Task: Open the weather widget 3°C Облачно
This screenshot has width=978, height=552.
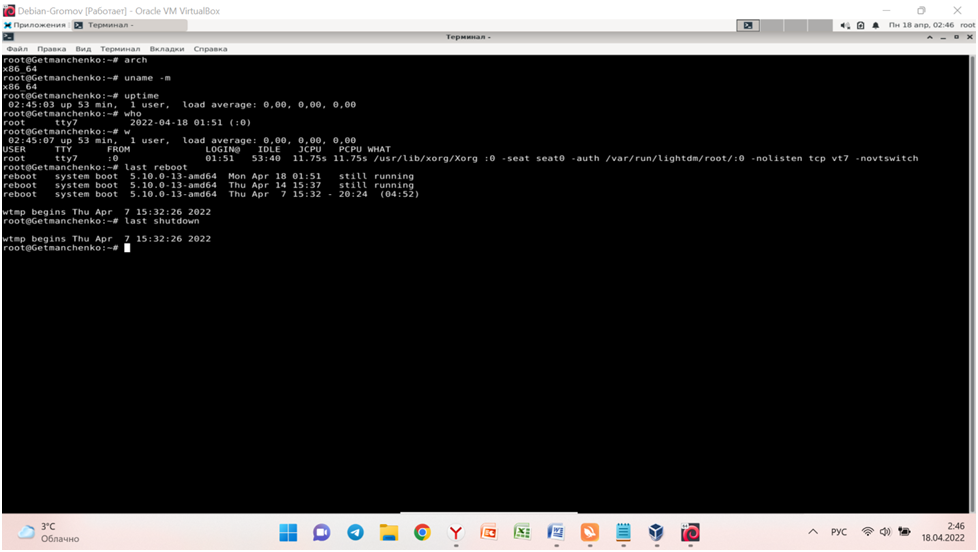Action: 49,532
